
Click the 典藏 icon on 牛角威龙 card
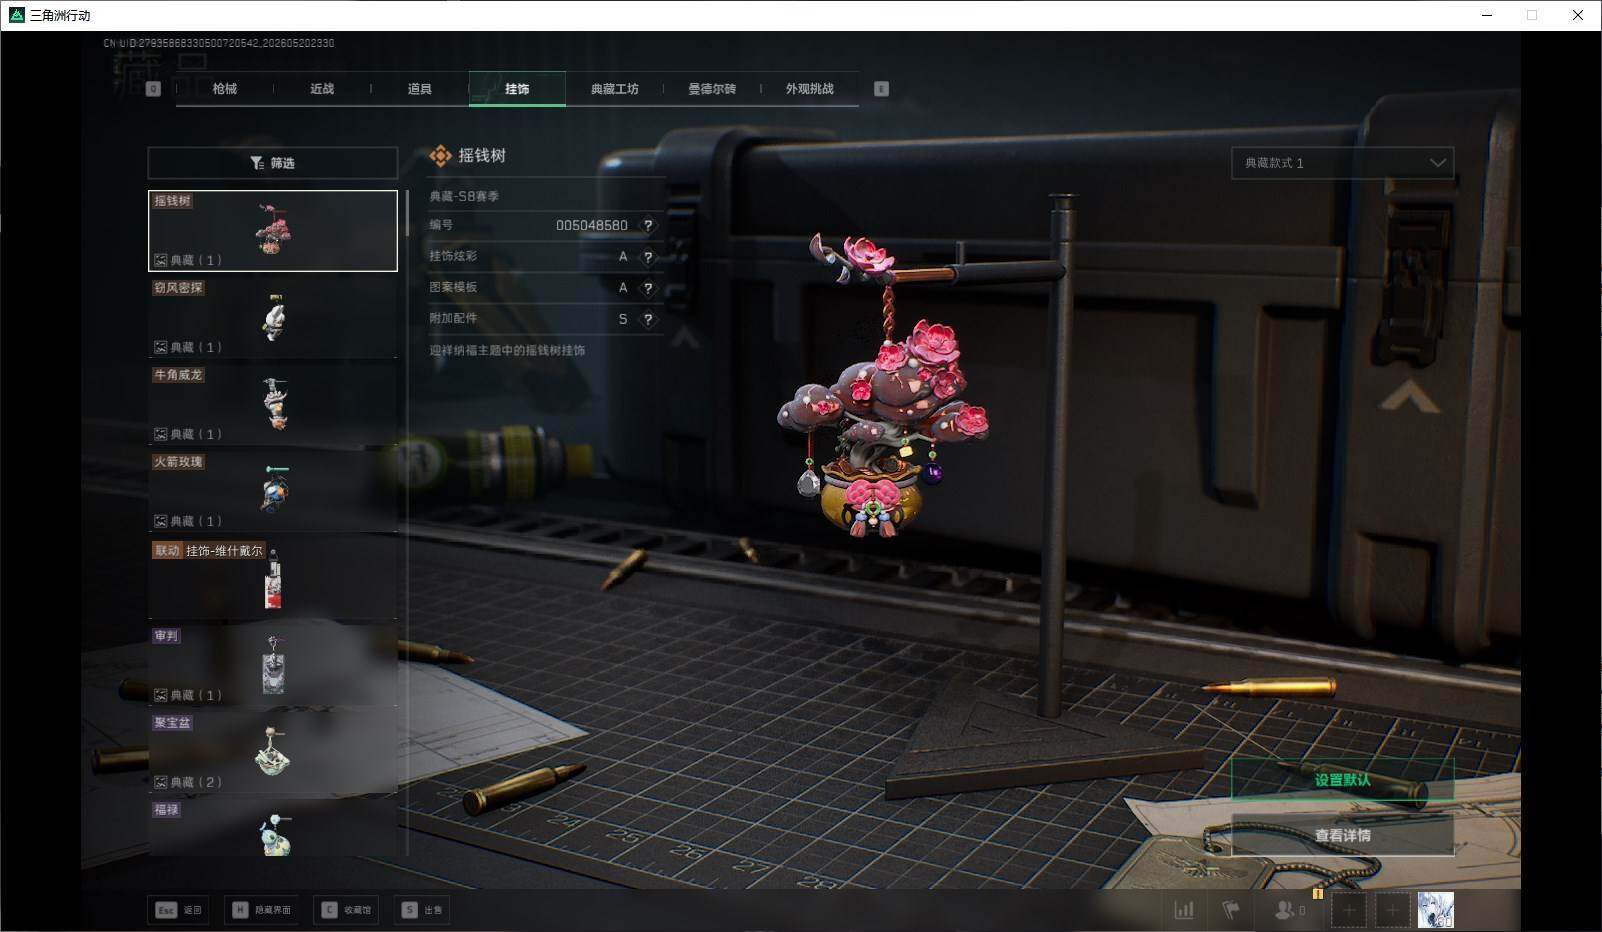pyautogui.click(x=160, y=434)
